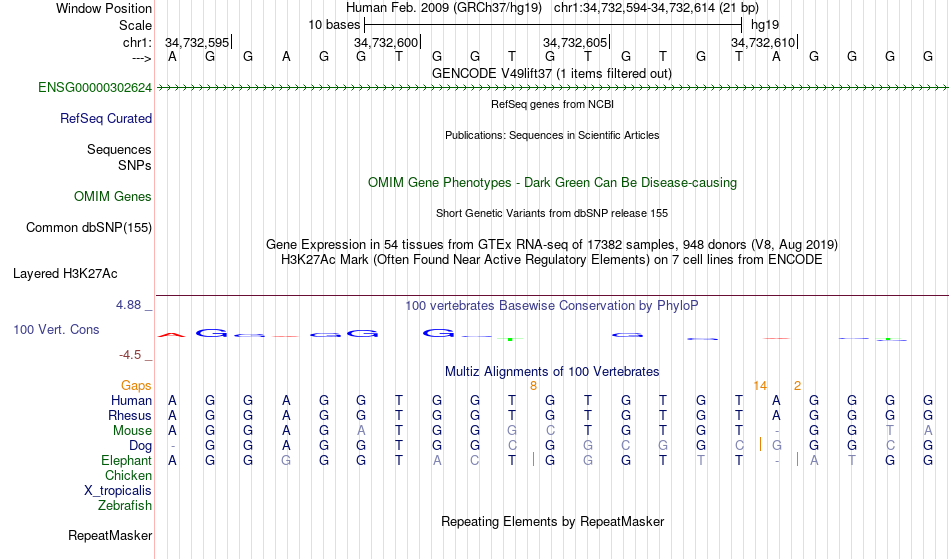Select the X_tropicalis row label
The width and height of the screenshot is (950, 559).
[118, 491]
